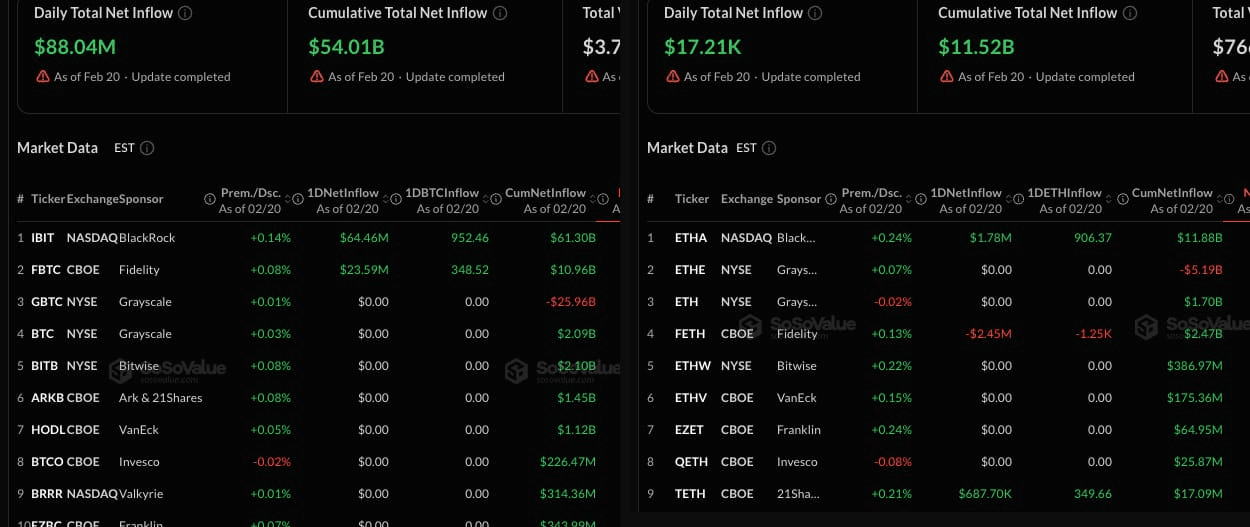The height and width of the screenshot is (527, 1250).
Task: Sort Ethereum table by Prem./Dsc. arrows
Action: pyautogui.click(x=908, y=200)
